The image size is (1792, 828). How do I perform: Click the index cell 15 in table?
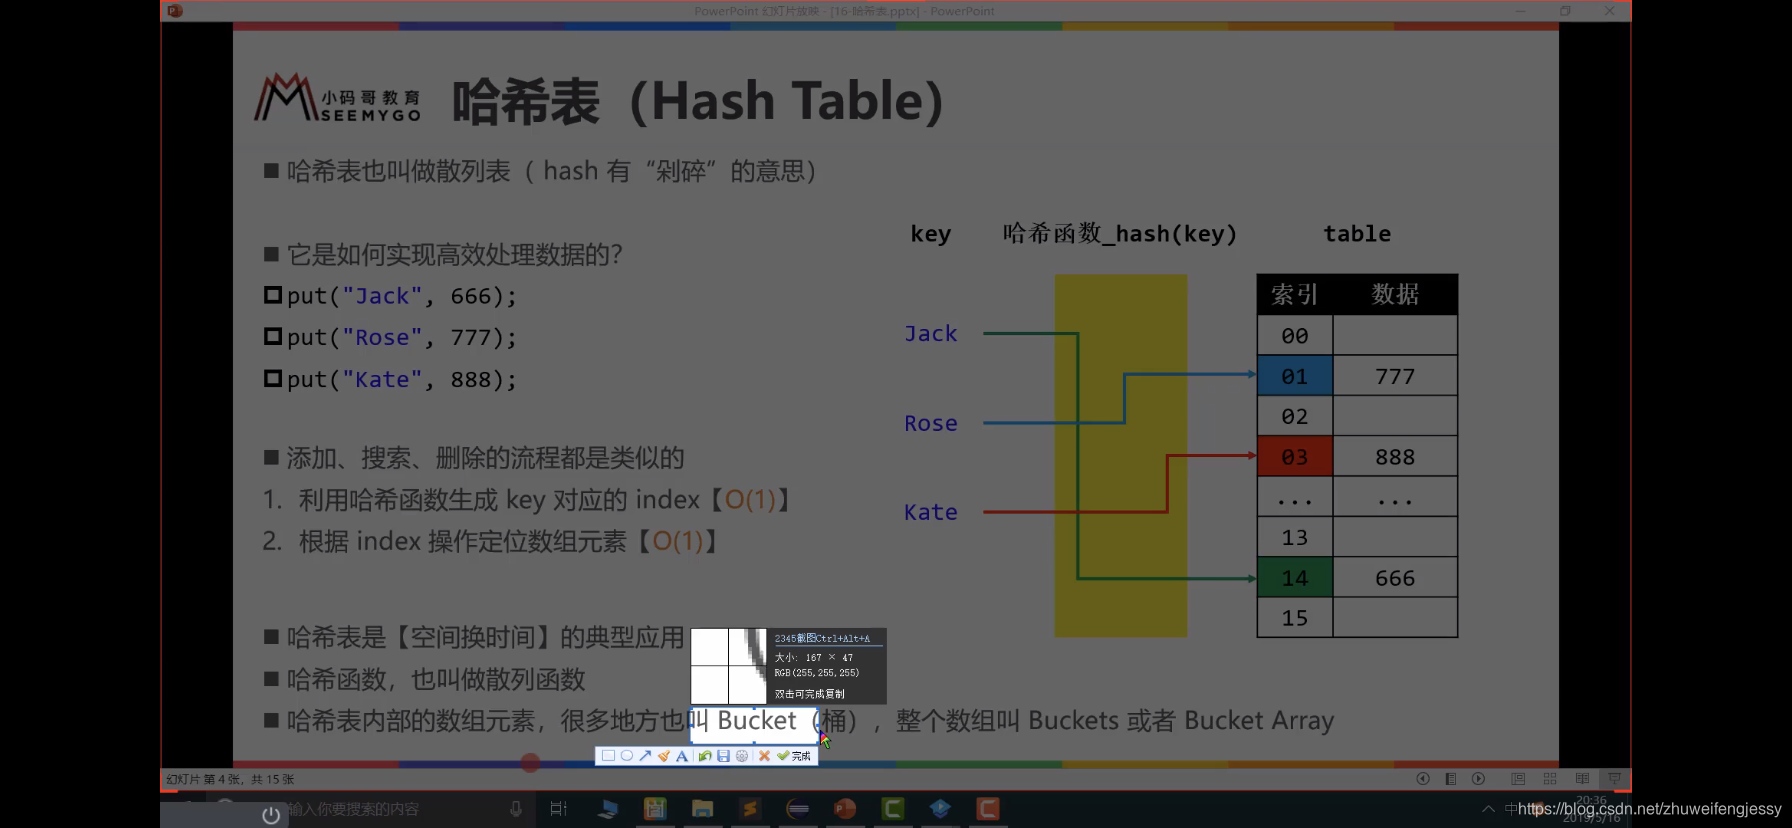(x=1295, y=618)
